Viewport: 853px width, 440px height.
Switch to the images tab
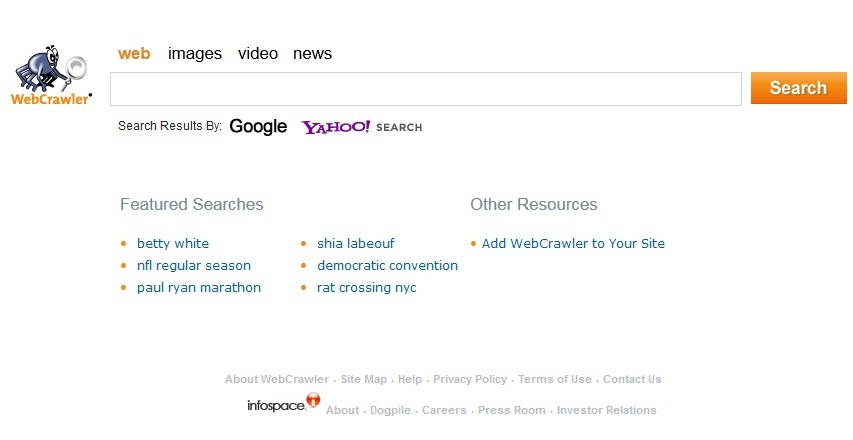195,54
